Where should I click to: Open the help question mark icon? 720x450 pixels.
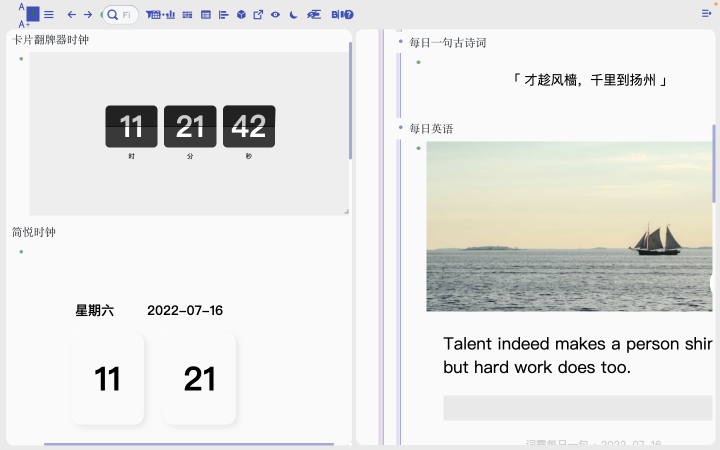click(349, 15)
